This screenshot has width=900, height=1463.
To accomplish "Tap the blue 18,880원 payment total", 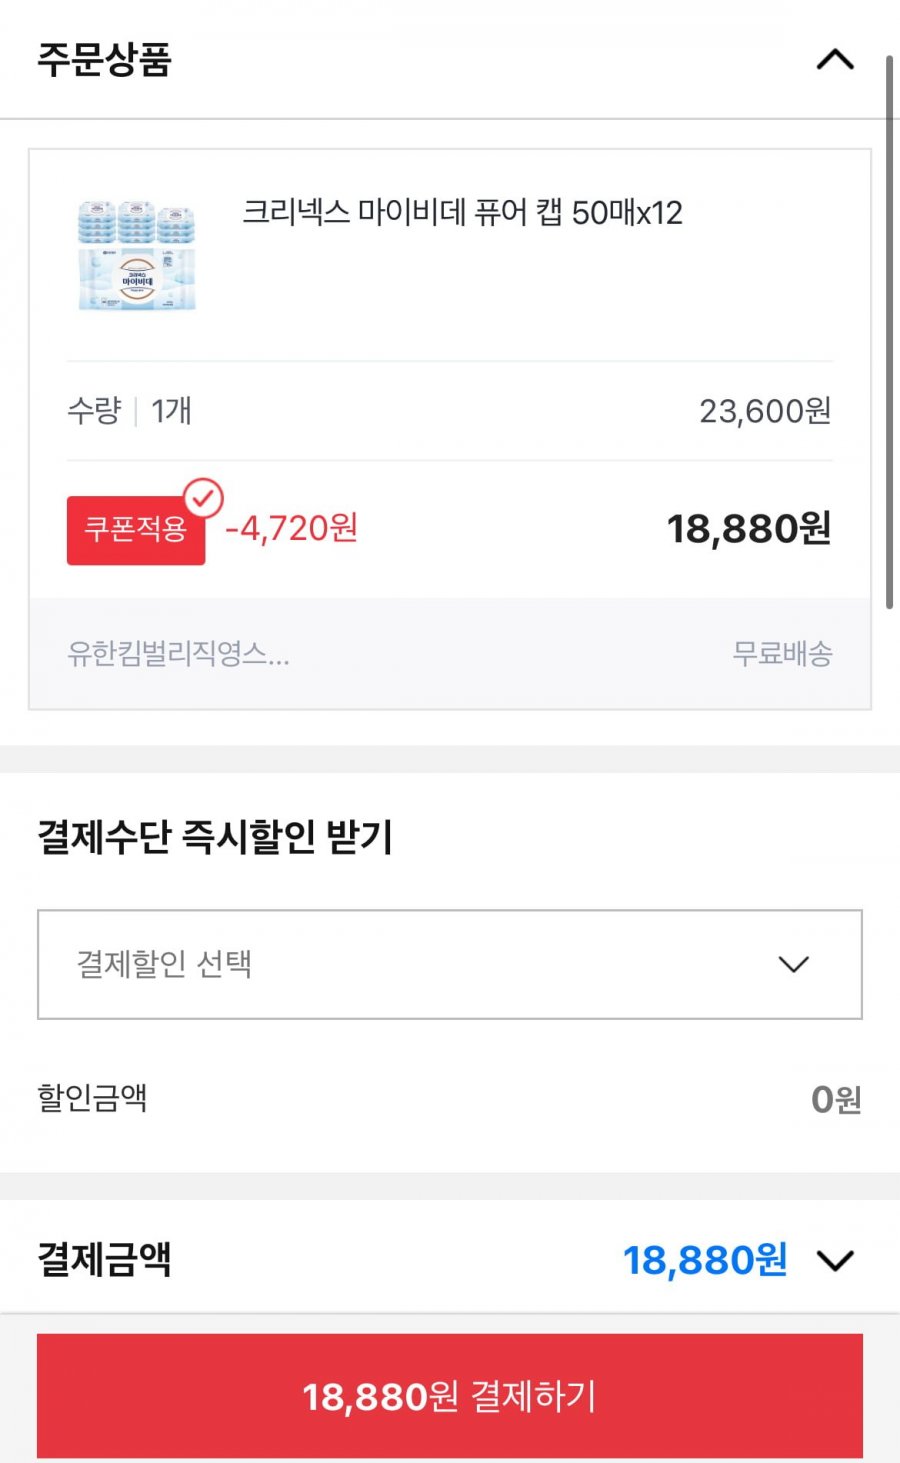I will click(x=705, y=1260).
